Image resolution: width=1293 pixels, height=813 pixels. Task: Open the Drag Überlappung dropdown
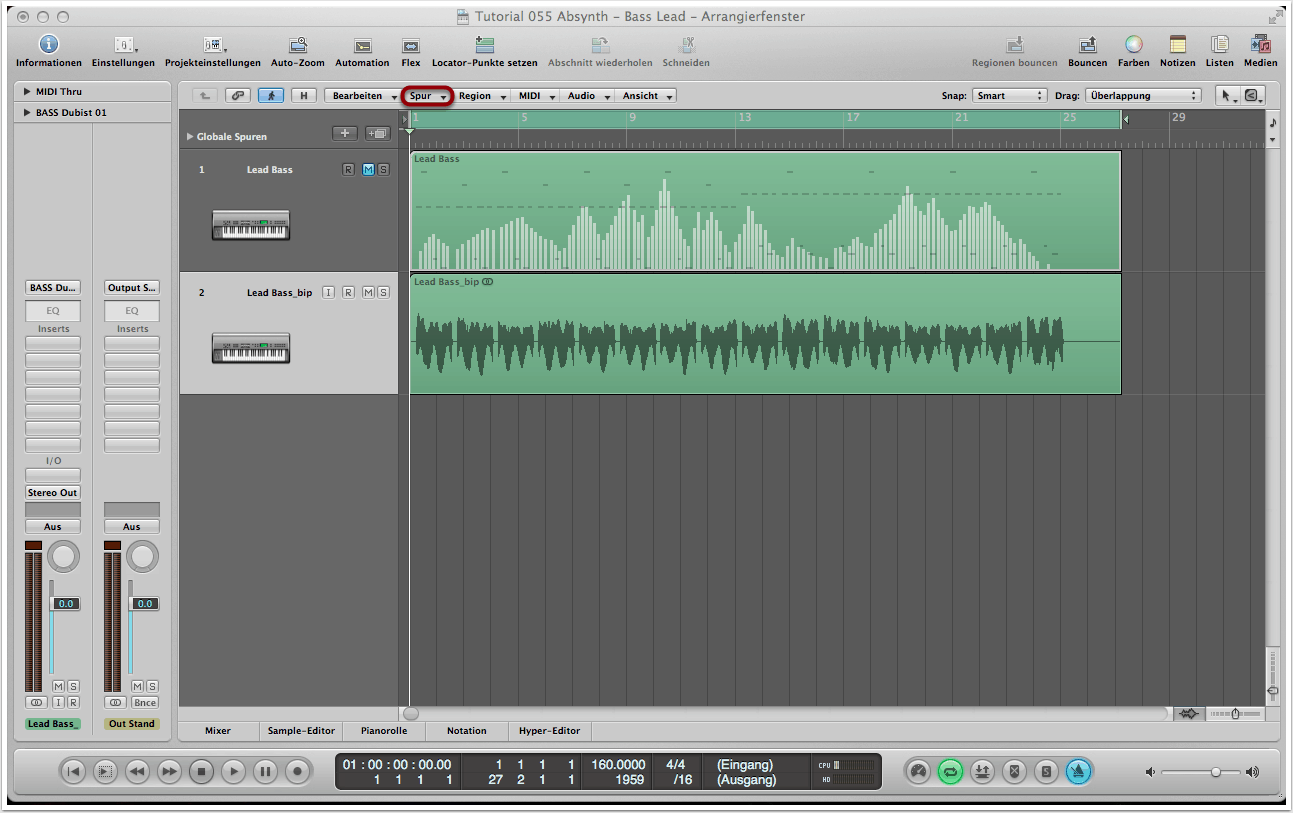click(1142, 96)
